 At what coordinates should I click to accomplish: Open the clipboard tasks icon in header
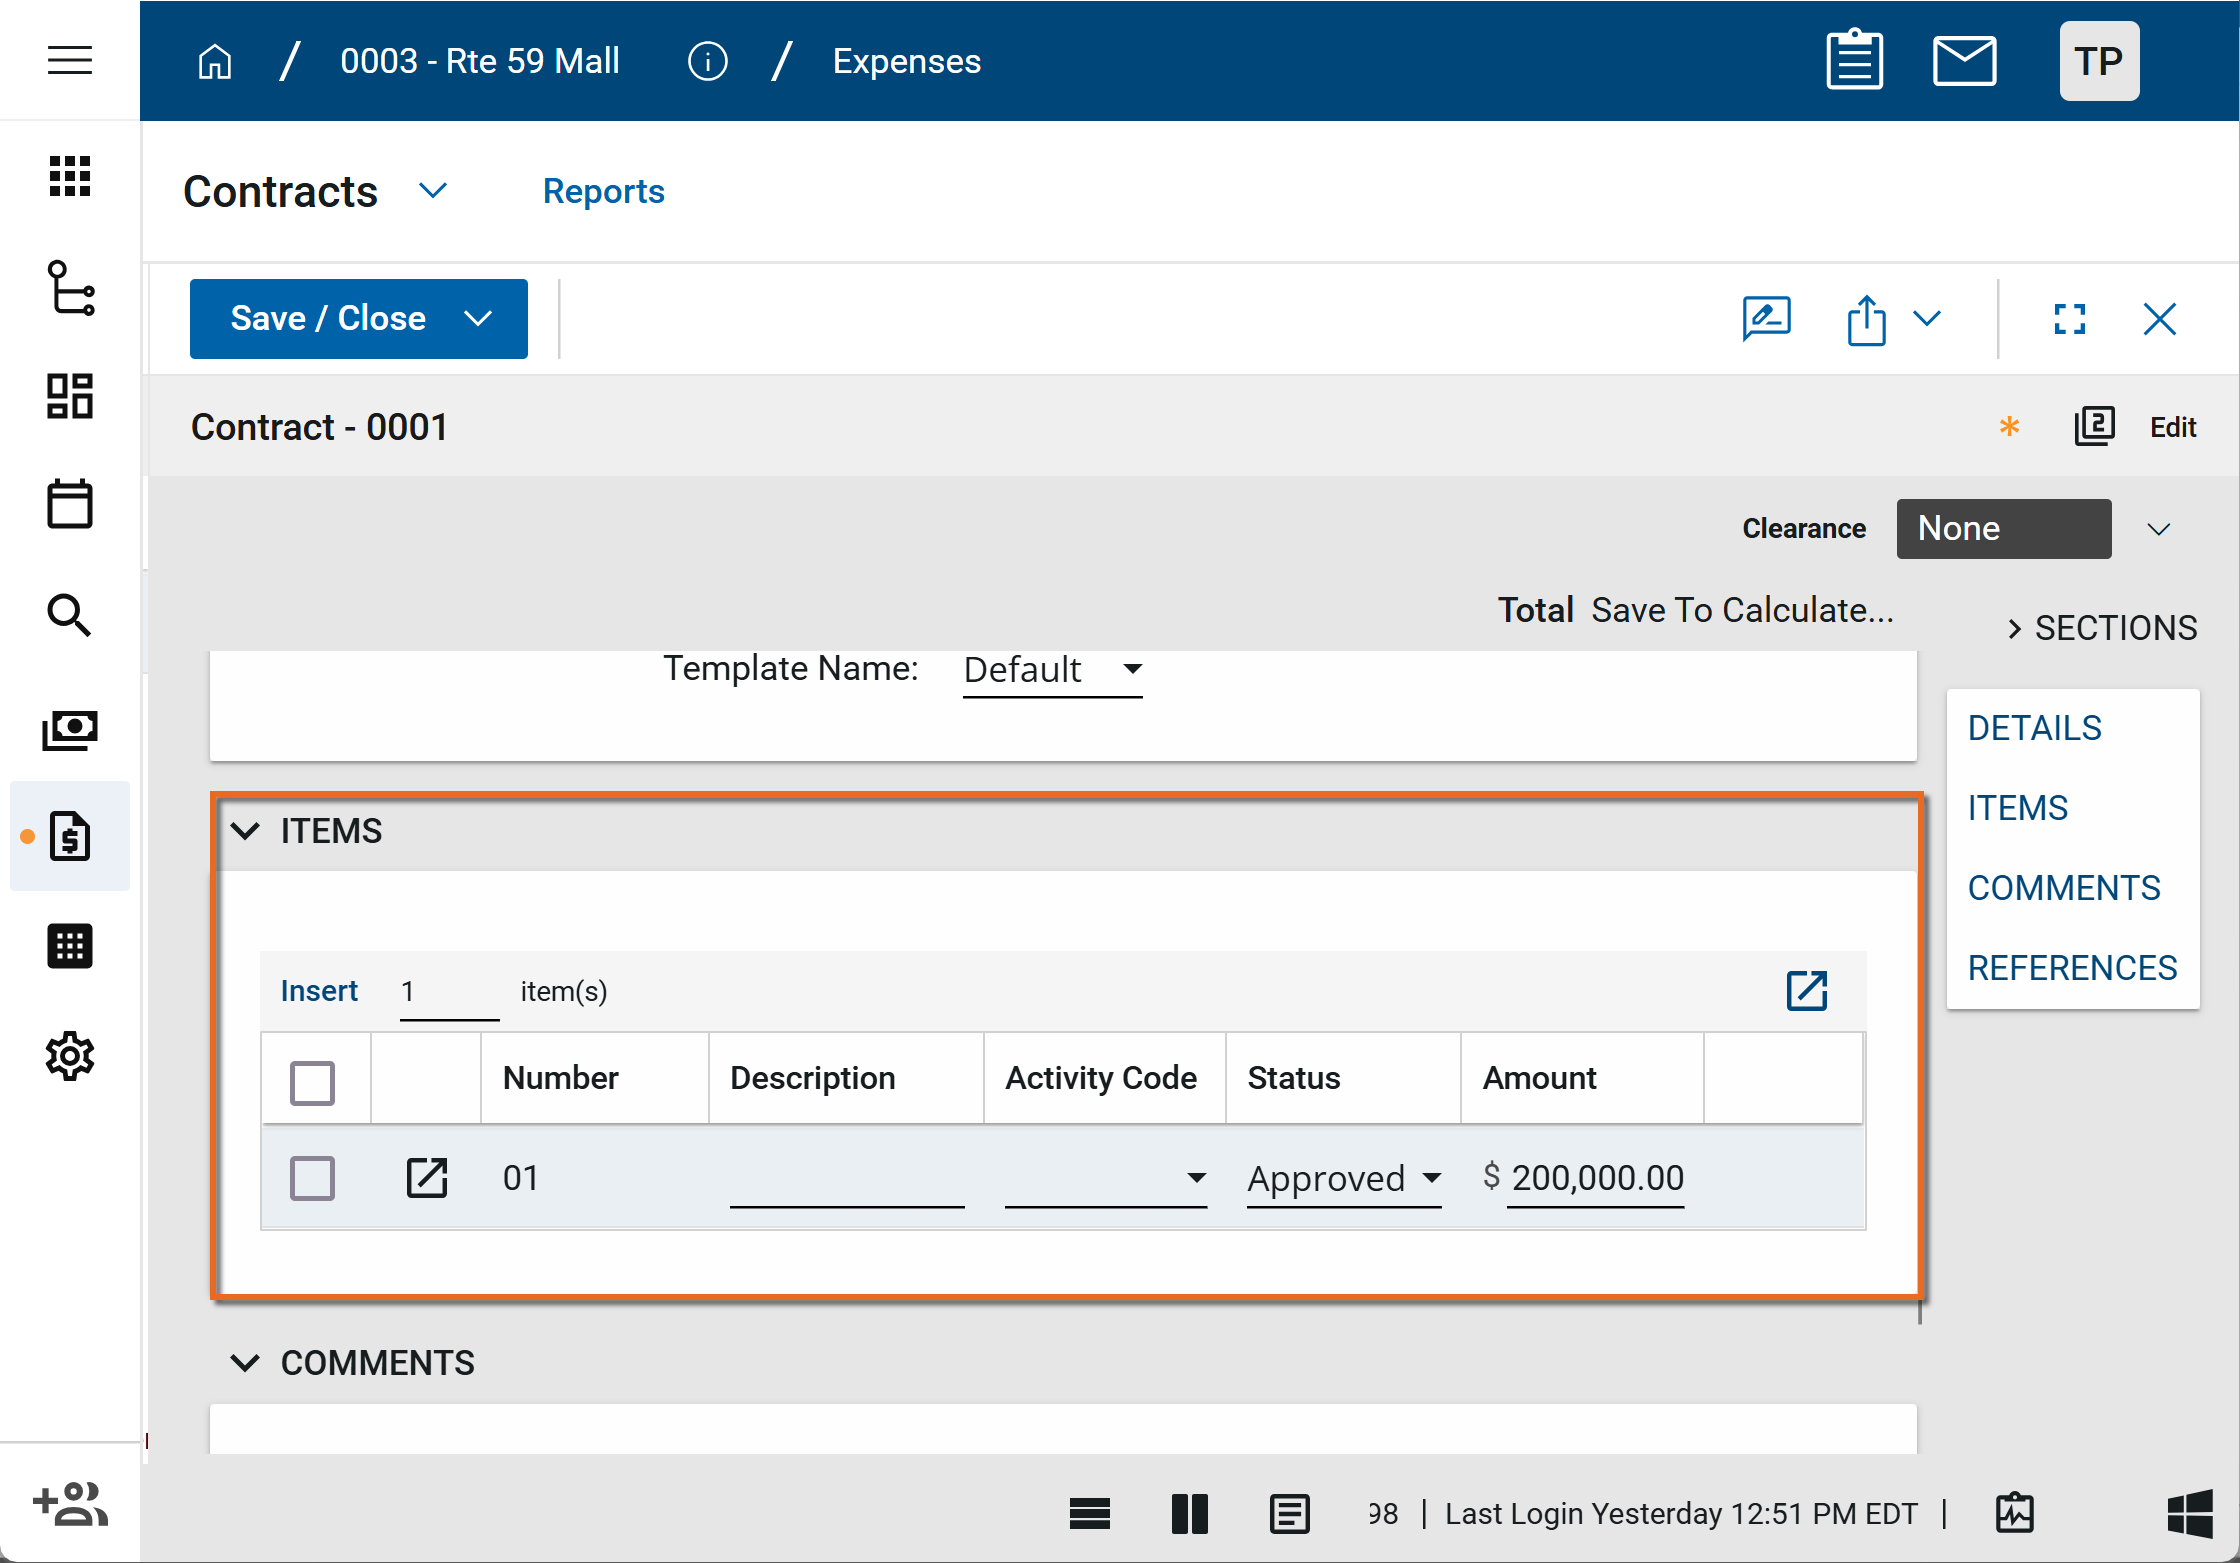[1854, 61]
